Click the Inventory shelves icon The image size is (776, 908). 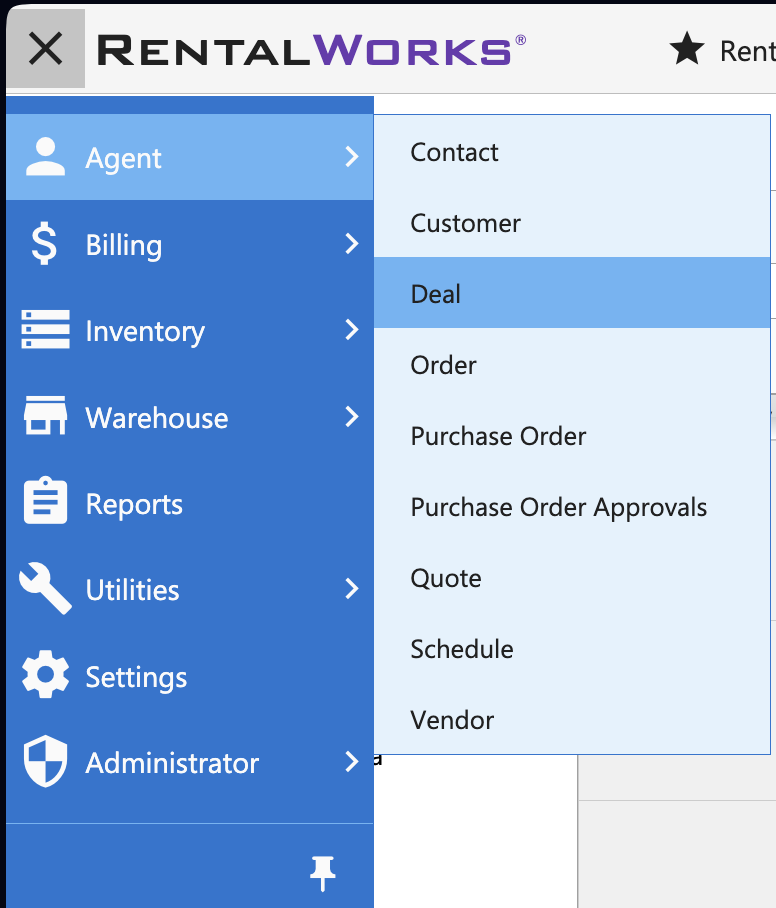(45, 329)
